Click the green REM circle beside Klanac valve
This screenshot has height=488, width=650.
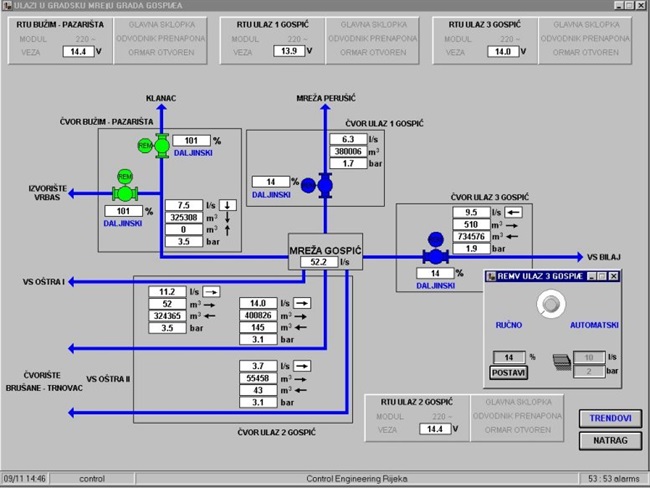click(145, 146)
